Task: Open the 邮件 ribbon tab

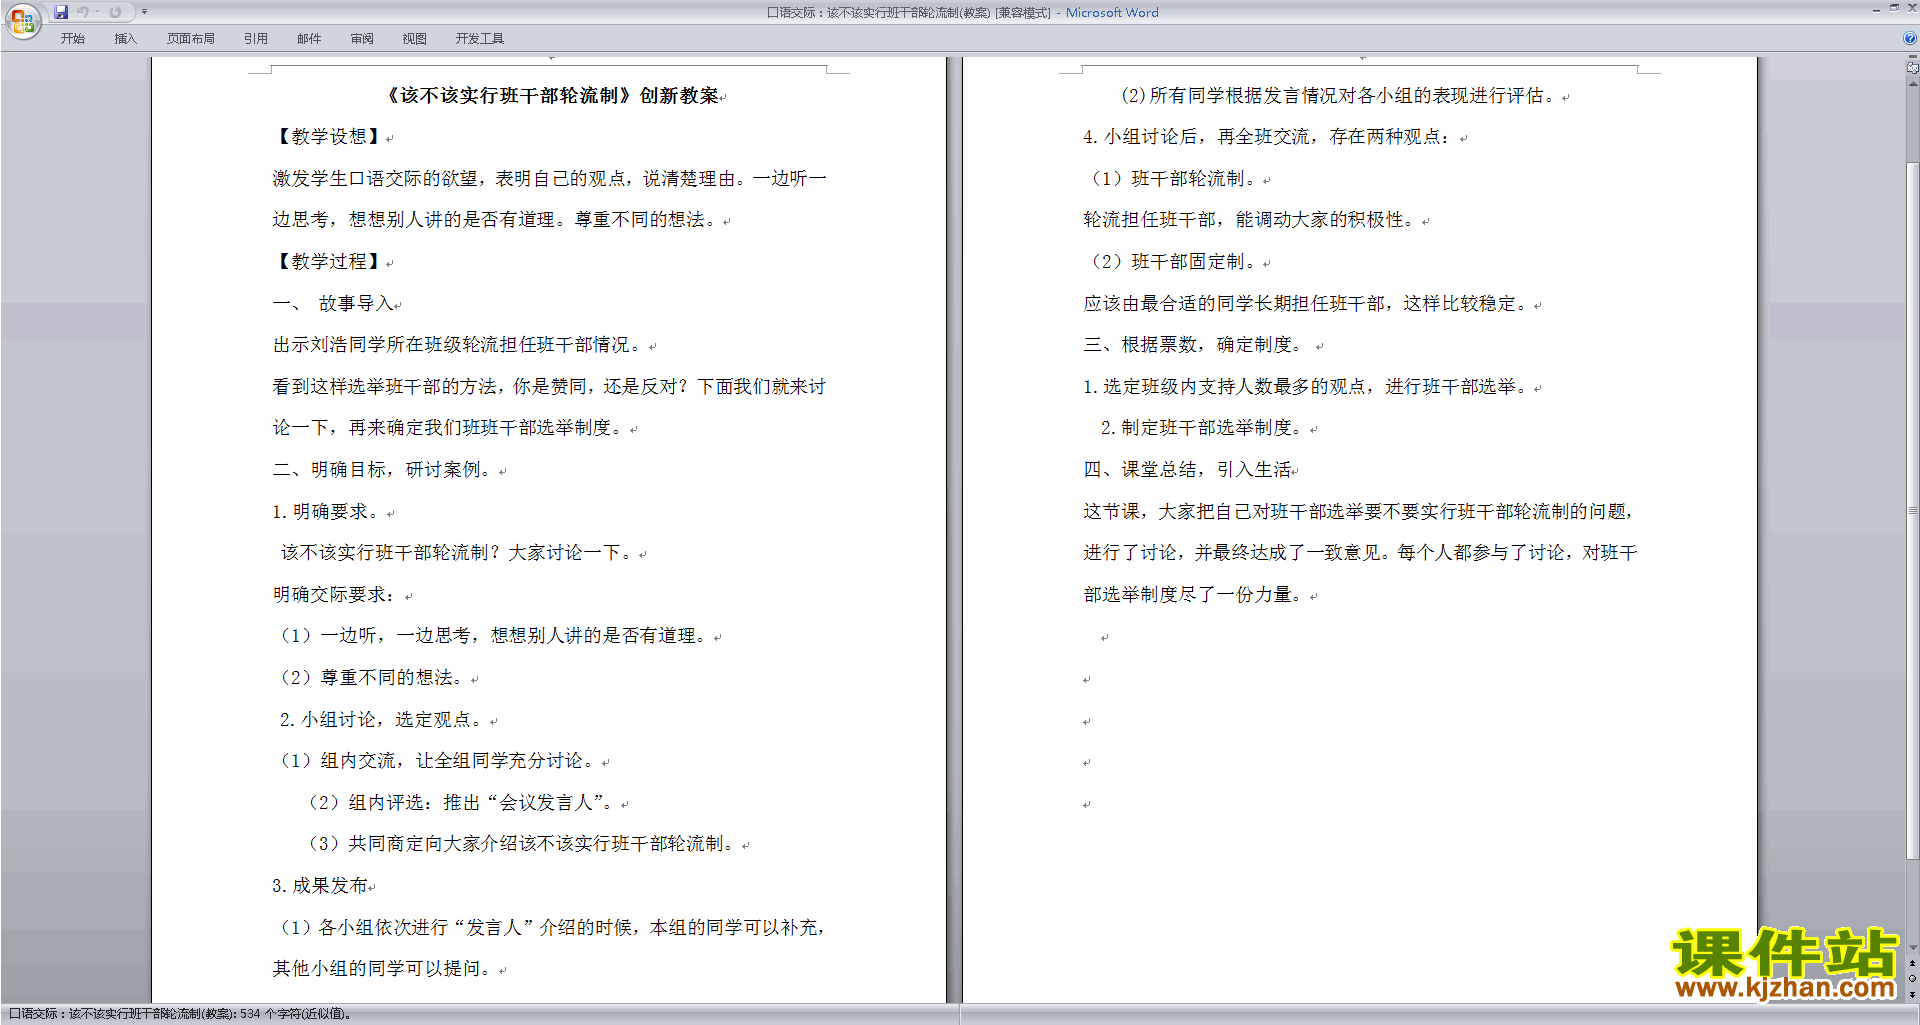Action: point(309,39)
